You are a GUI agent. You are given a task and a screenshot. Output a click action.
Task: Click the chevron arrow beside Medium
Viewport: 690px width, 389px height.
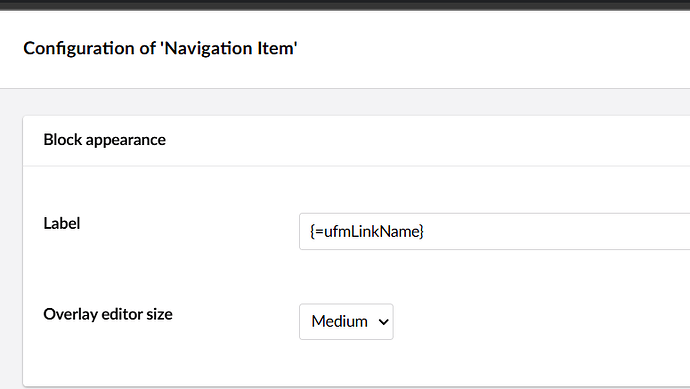(383, 322)
